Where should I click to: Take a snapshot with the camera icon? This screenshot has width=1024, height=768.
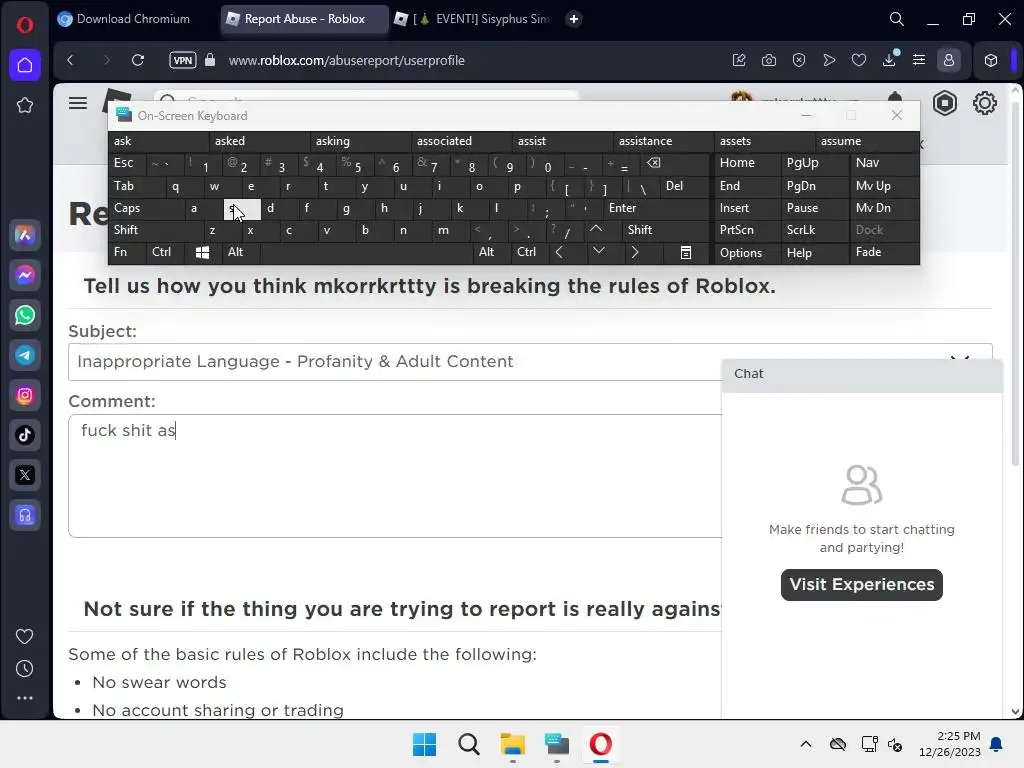[769, 60]
